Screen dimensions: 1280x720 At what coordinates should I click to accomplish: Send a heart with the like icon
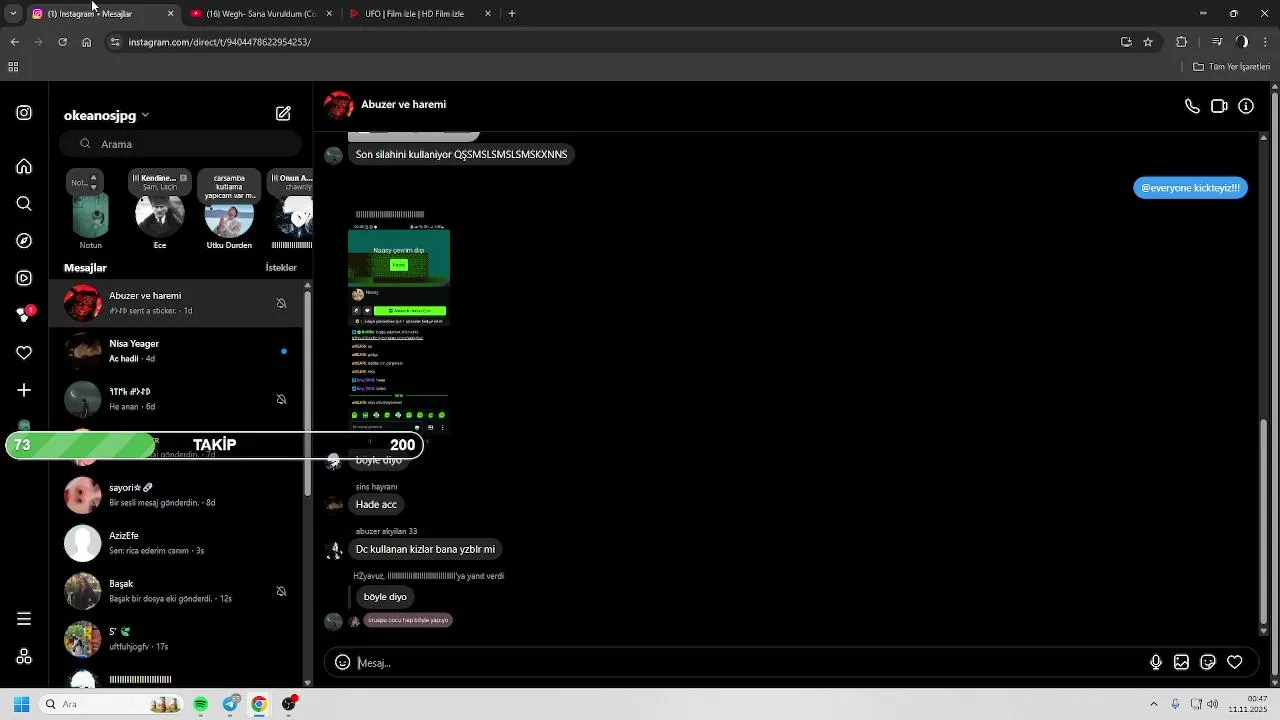point(1235,662)
